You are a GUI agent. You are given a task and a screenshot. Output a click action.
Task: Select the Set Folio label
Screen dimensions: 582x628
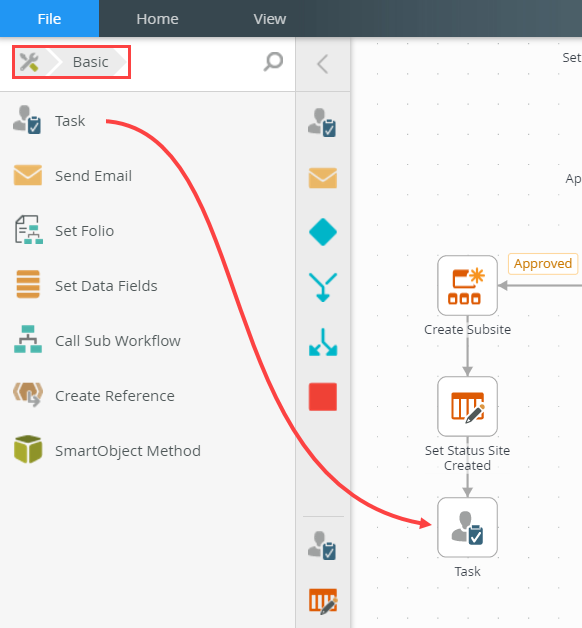[x=85, y=231]
